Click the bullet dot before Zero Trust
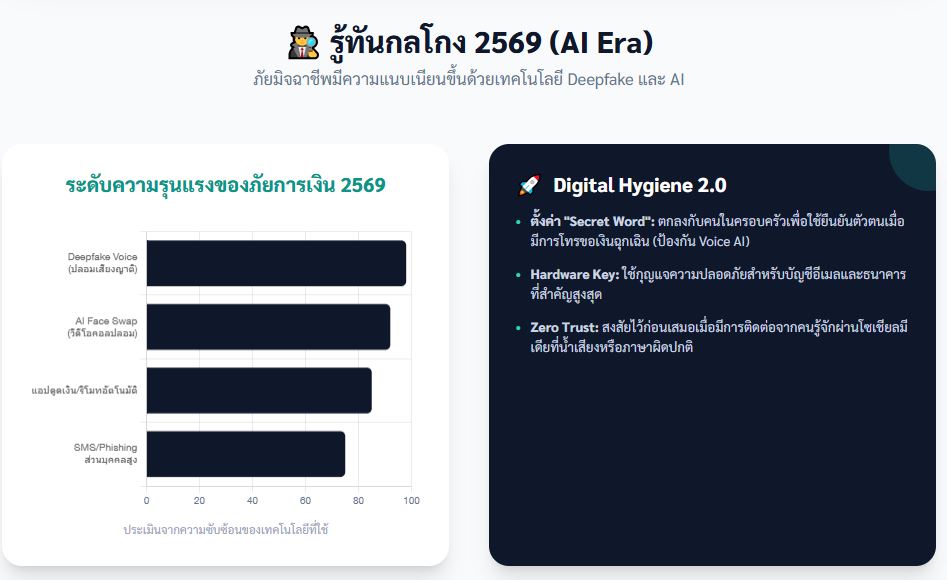947x580 pixels. coord(518,328)
